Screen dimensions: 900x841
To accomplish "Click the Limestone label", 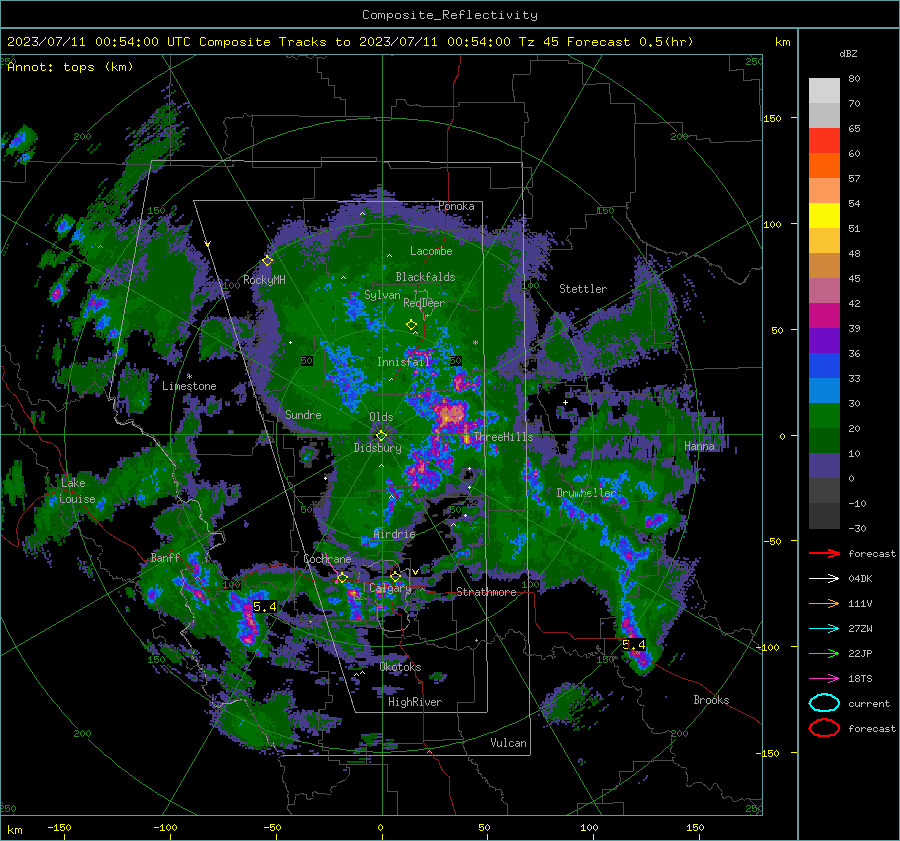I will coord(189,386).
